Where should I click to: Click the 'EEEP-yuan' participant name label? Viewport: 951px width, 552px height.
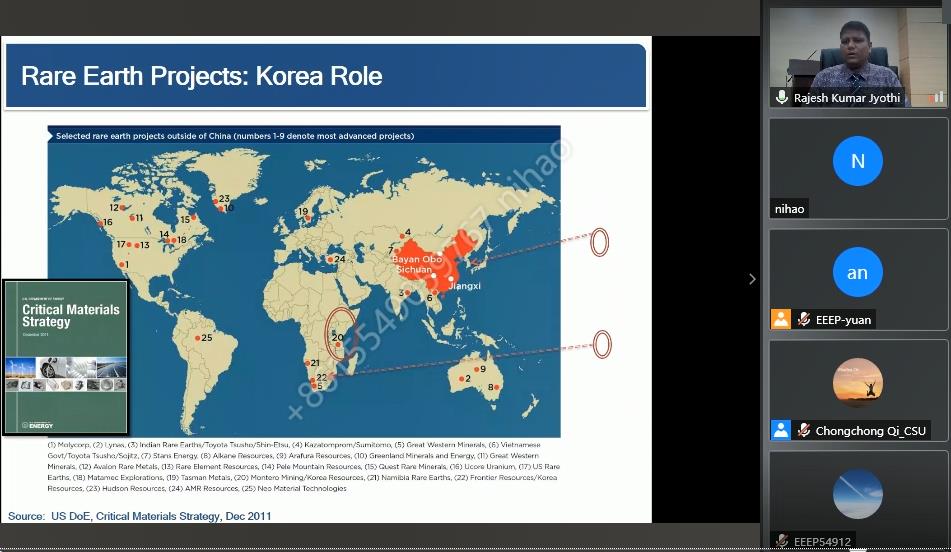[x=843, y=320]
